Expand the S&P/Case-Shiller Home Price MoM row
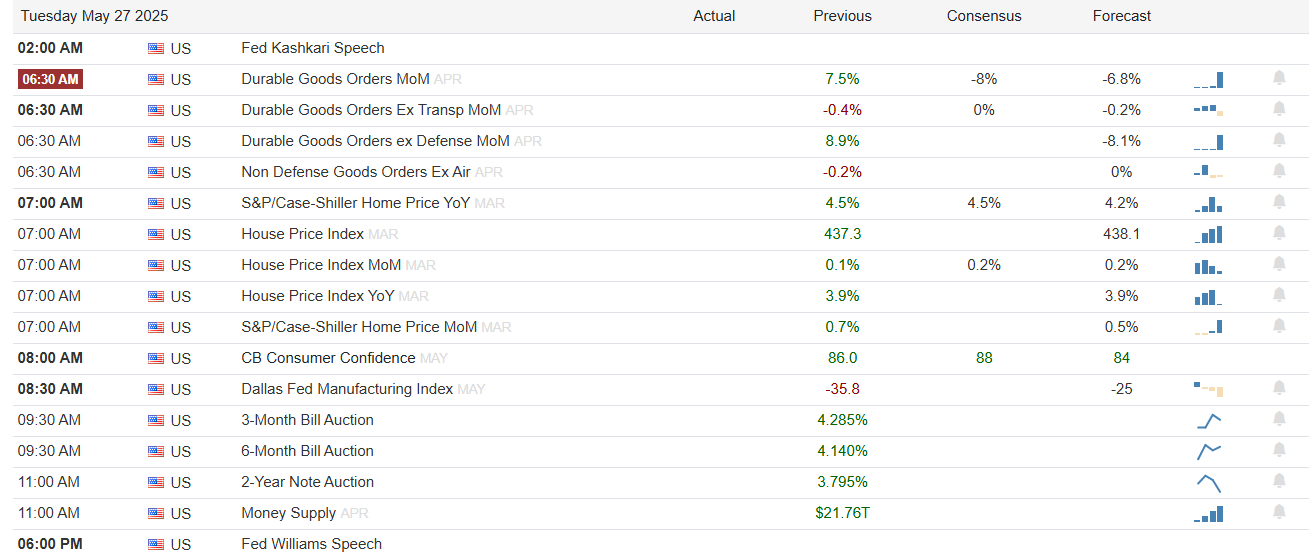Image resolution: width=1309 pixels, height=557 pixels. click(660, 327)
